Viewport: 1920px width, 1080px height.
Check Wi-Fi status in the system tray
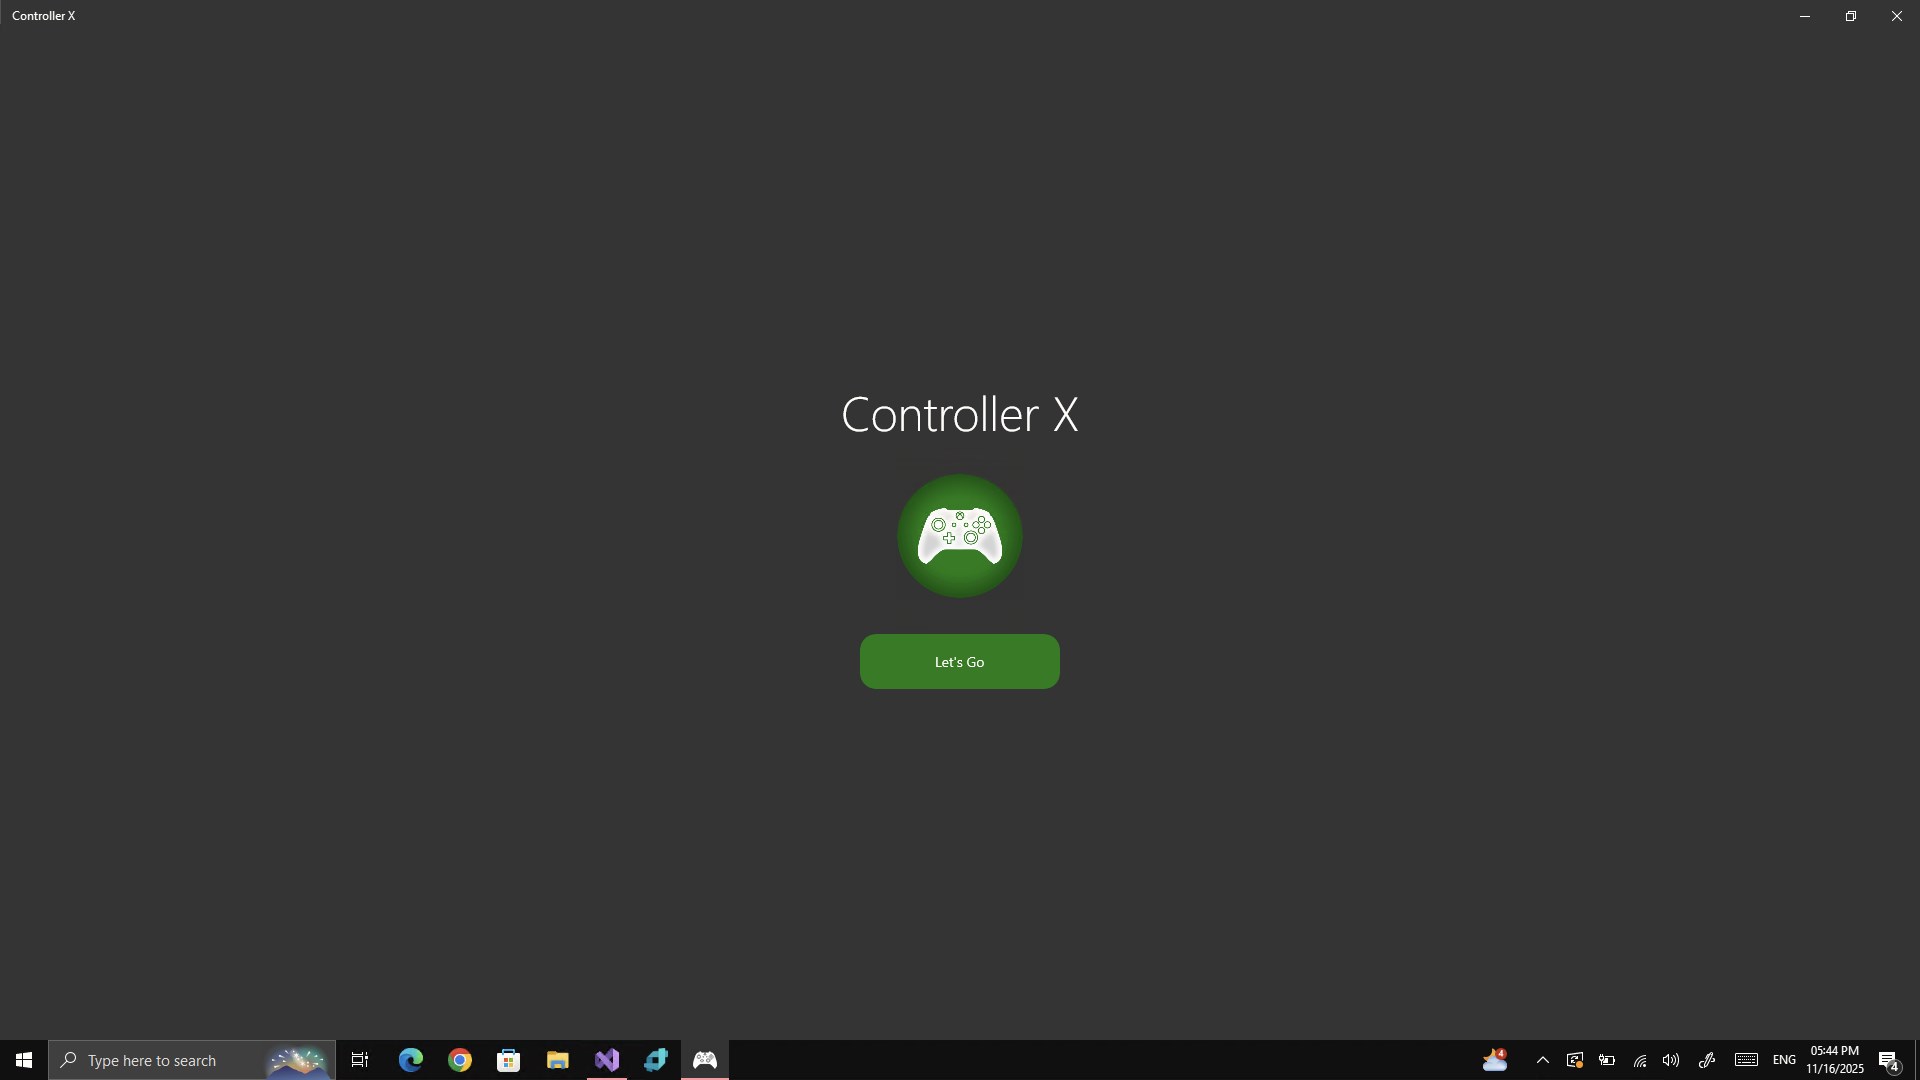(x=1639, y=1061)
